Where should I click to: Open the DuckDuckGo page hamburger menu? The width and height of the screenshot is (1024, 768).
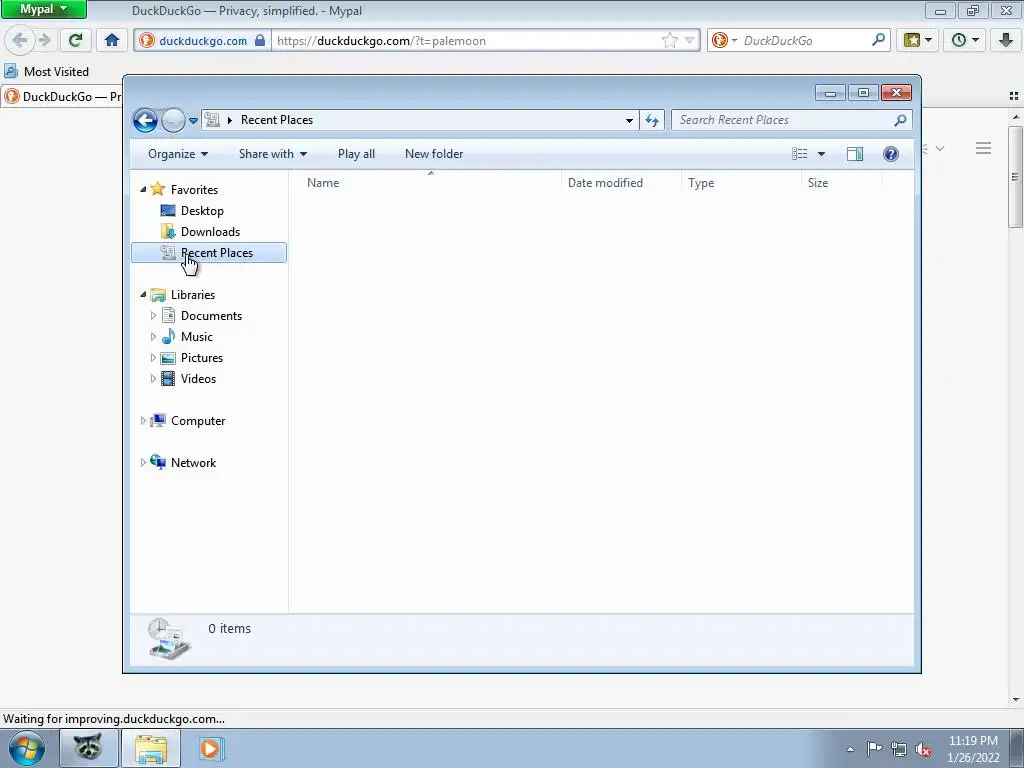pos(984,149)
